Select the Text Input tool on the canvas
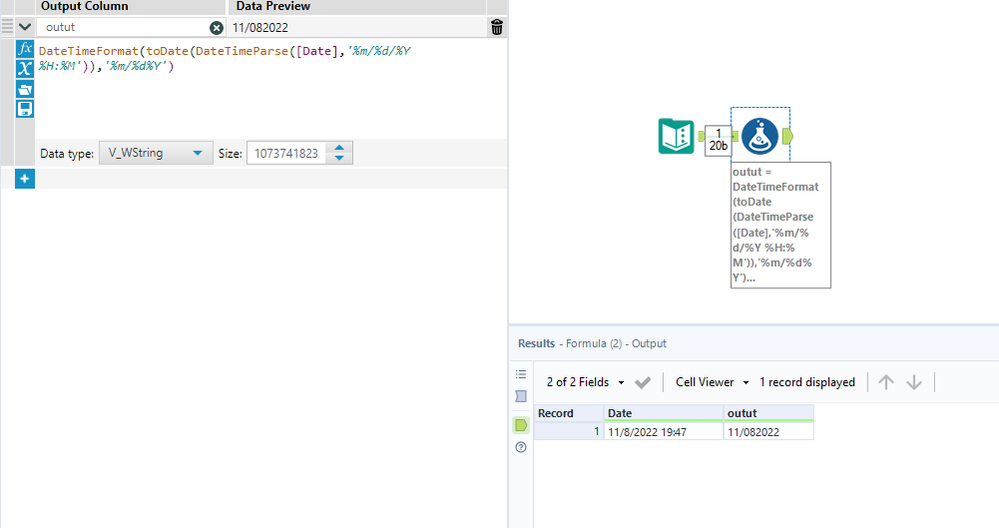The height and width of the screenshot is (528, 999). click(676, 136)
